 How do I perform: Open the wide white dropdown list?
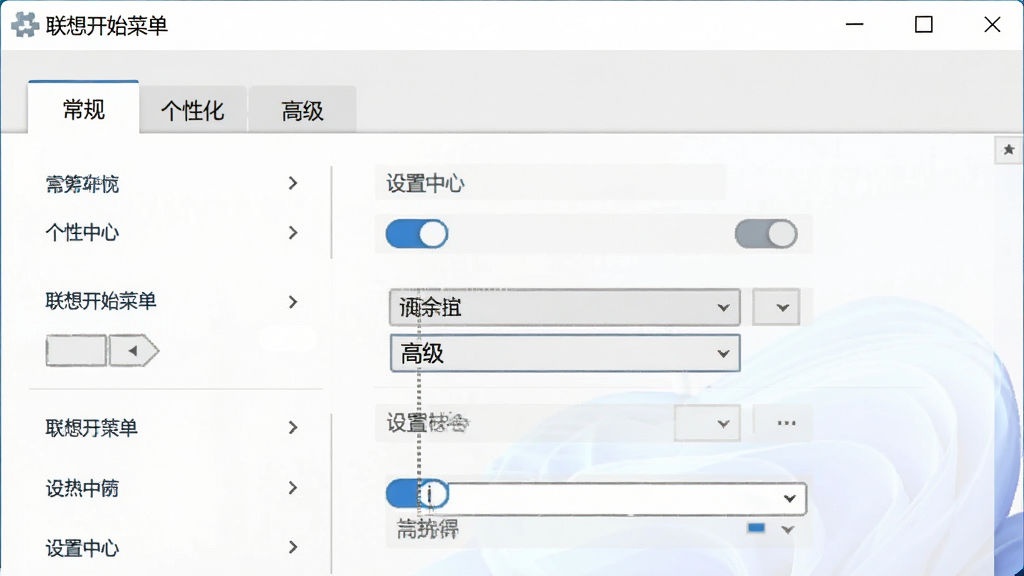627,498
